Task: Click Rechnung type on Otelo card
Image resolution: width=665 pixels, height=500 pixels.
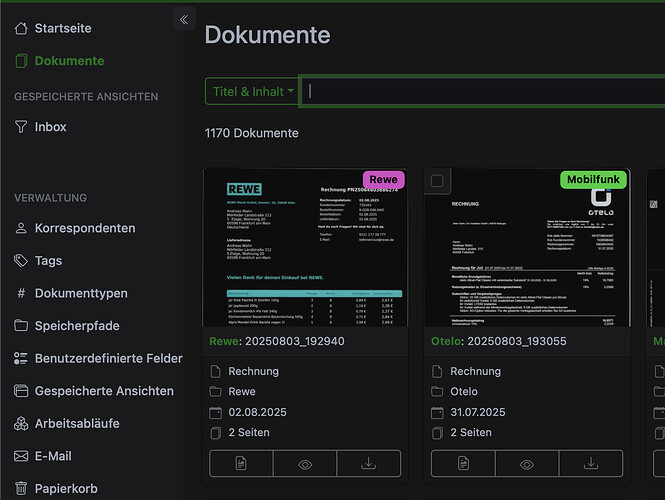Action: click(x=475, y=372)
